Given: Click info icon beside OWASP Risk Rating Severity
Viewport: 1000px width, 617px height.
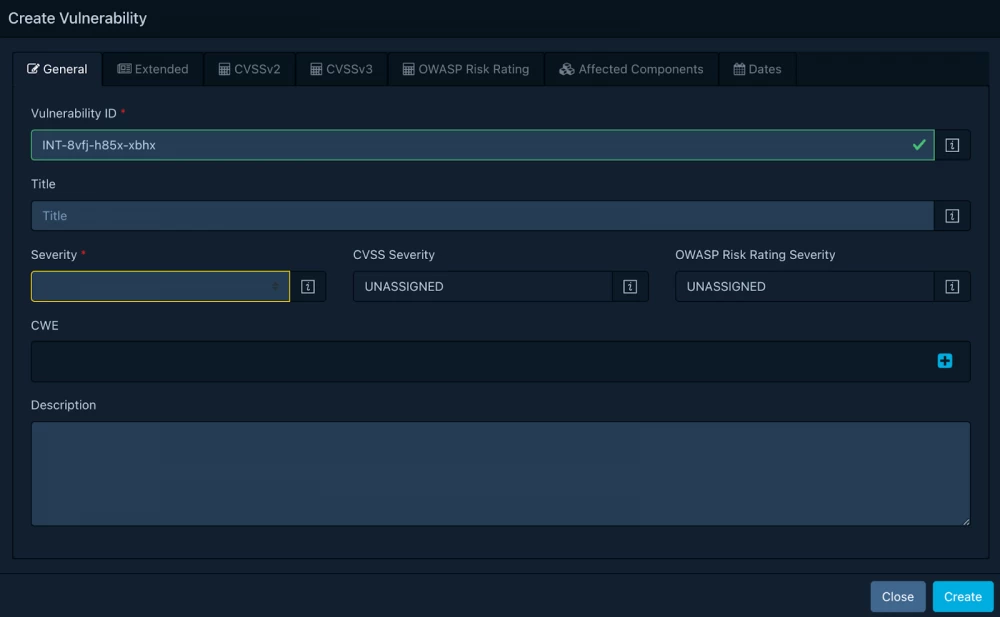Looking at the screenshot, I should click(952, 287).
